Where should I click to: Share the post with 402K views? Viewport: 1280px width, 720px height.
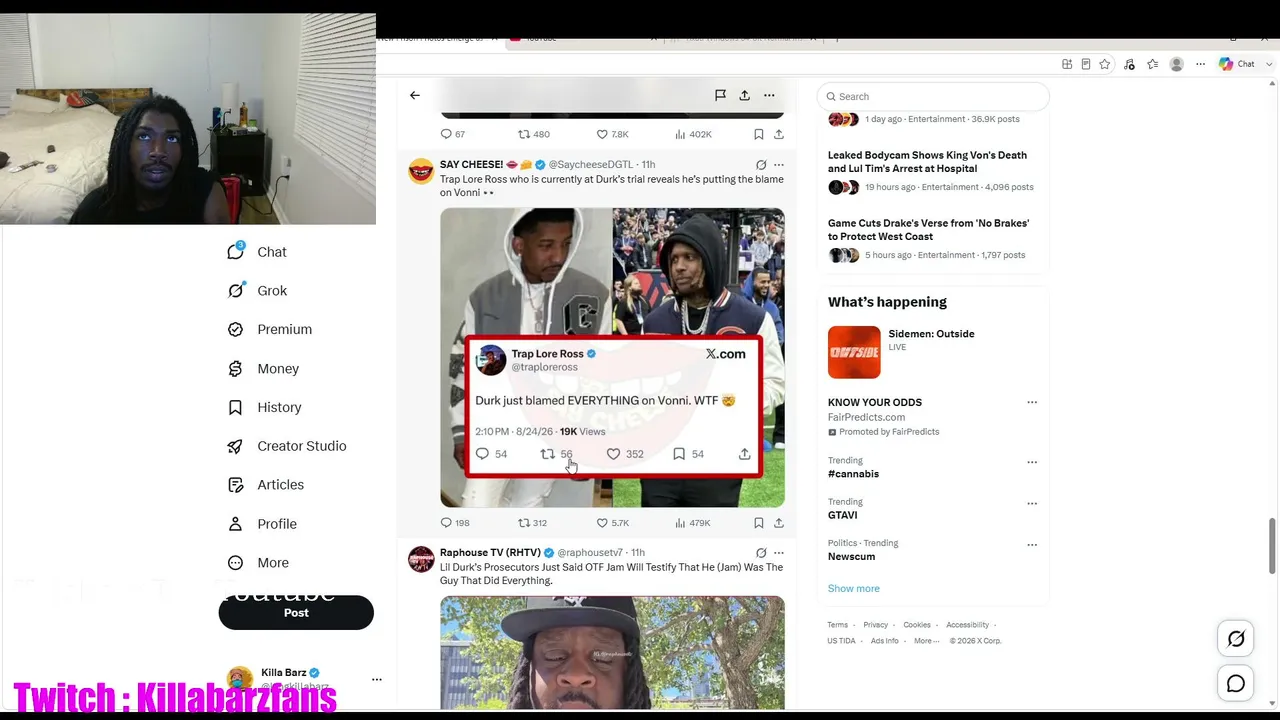(x=779, y=134)
